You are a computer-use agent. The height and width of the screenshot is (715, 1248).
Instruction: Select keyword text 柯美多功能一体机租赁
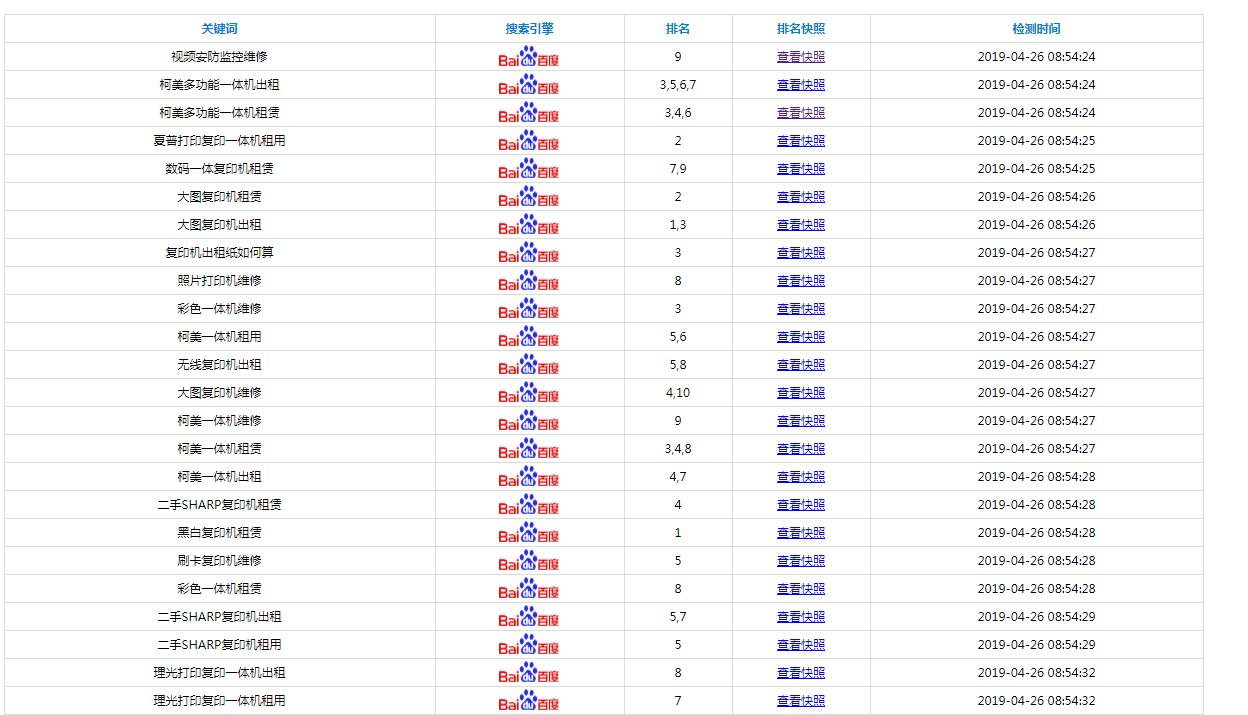coord(219,113)
